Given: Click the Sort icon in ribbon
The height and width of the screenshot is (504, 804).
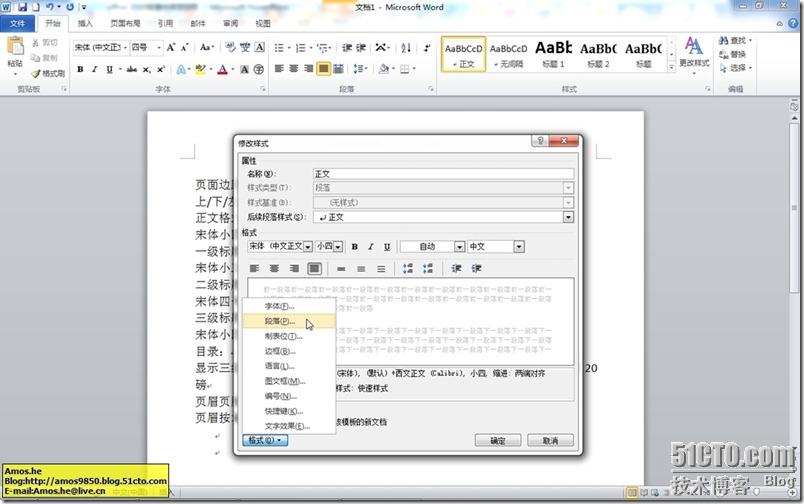Looking at the screenshot, I should click(406, 48).
